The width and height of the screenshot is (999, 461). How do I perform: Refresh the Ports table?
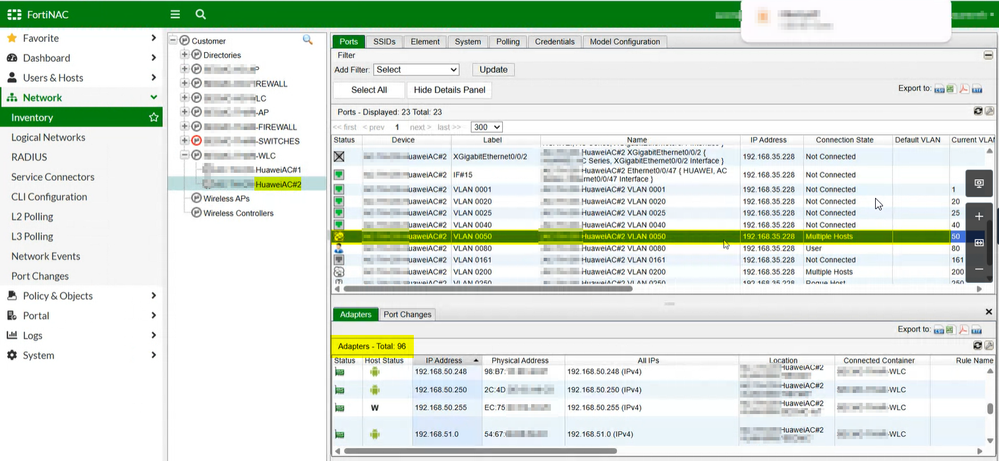click(x=978, y=112)
